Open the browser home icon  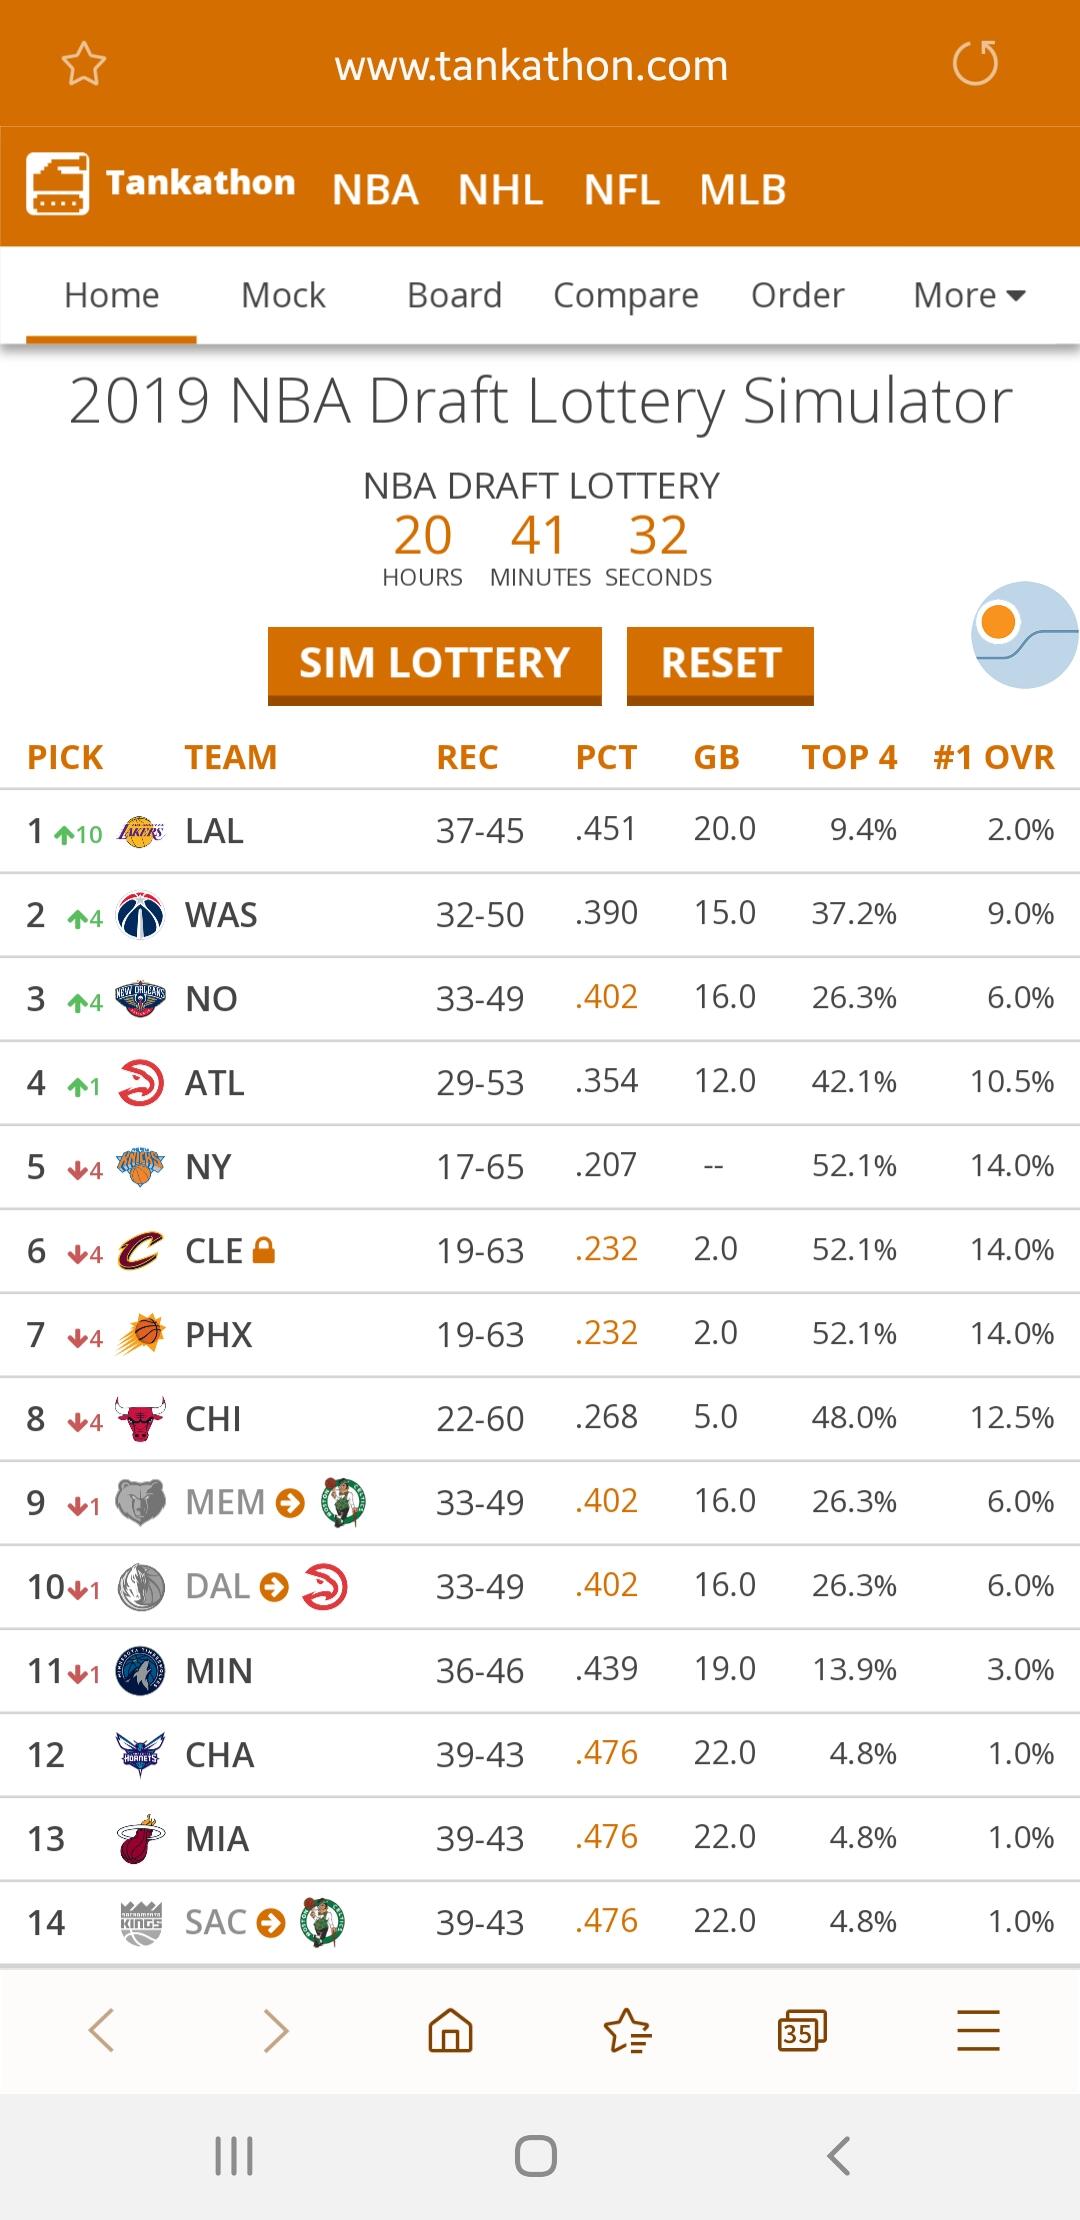pos(450,2031)
